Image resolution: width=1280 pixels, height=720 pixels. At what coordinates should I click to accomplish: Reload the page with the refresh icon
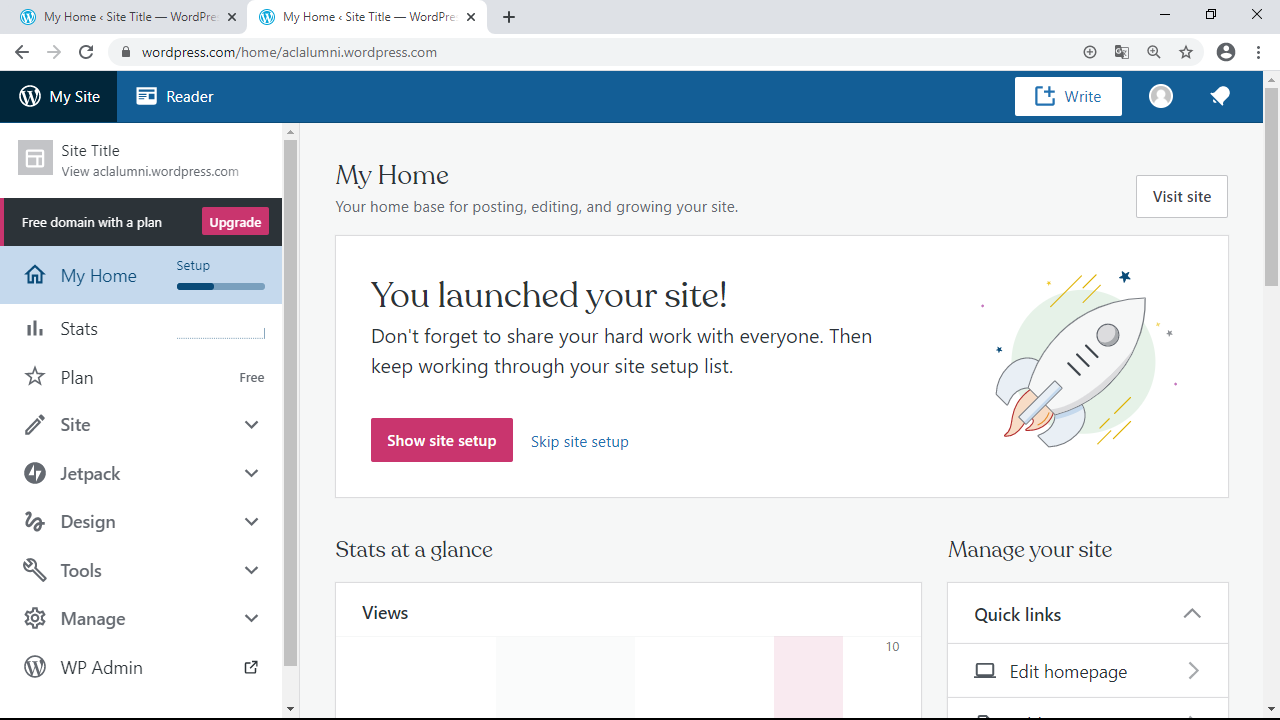pyautogui.click(x=86, y=52)
